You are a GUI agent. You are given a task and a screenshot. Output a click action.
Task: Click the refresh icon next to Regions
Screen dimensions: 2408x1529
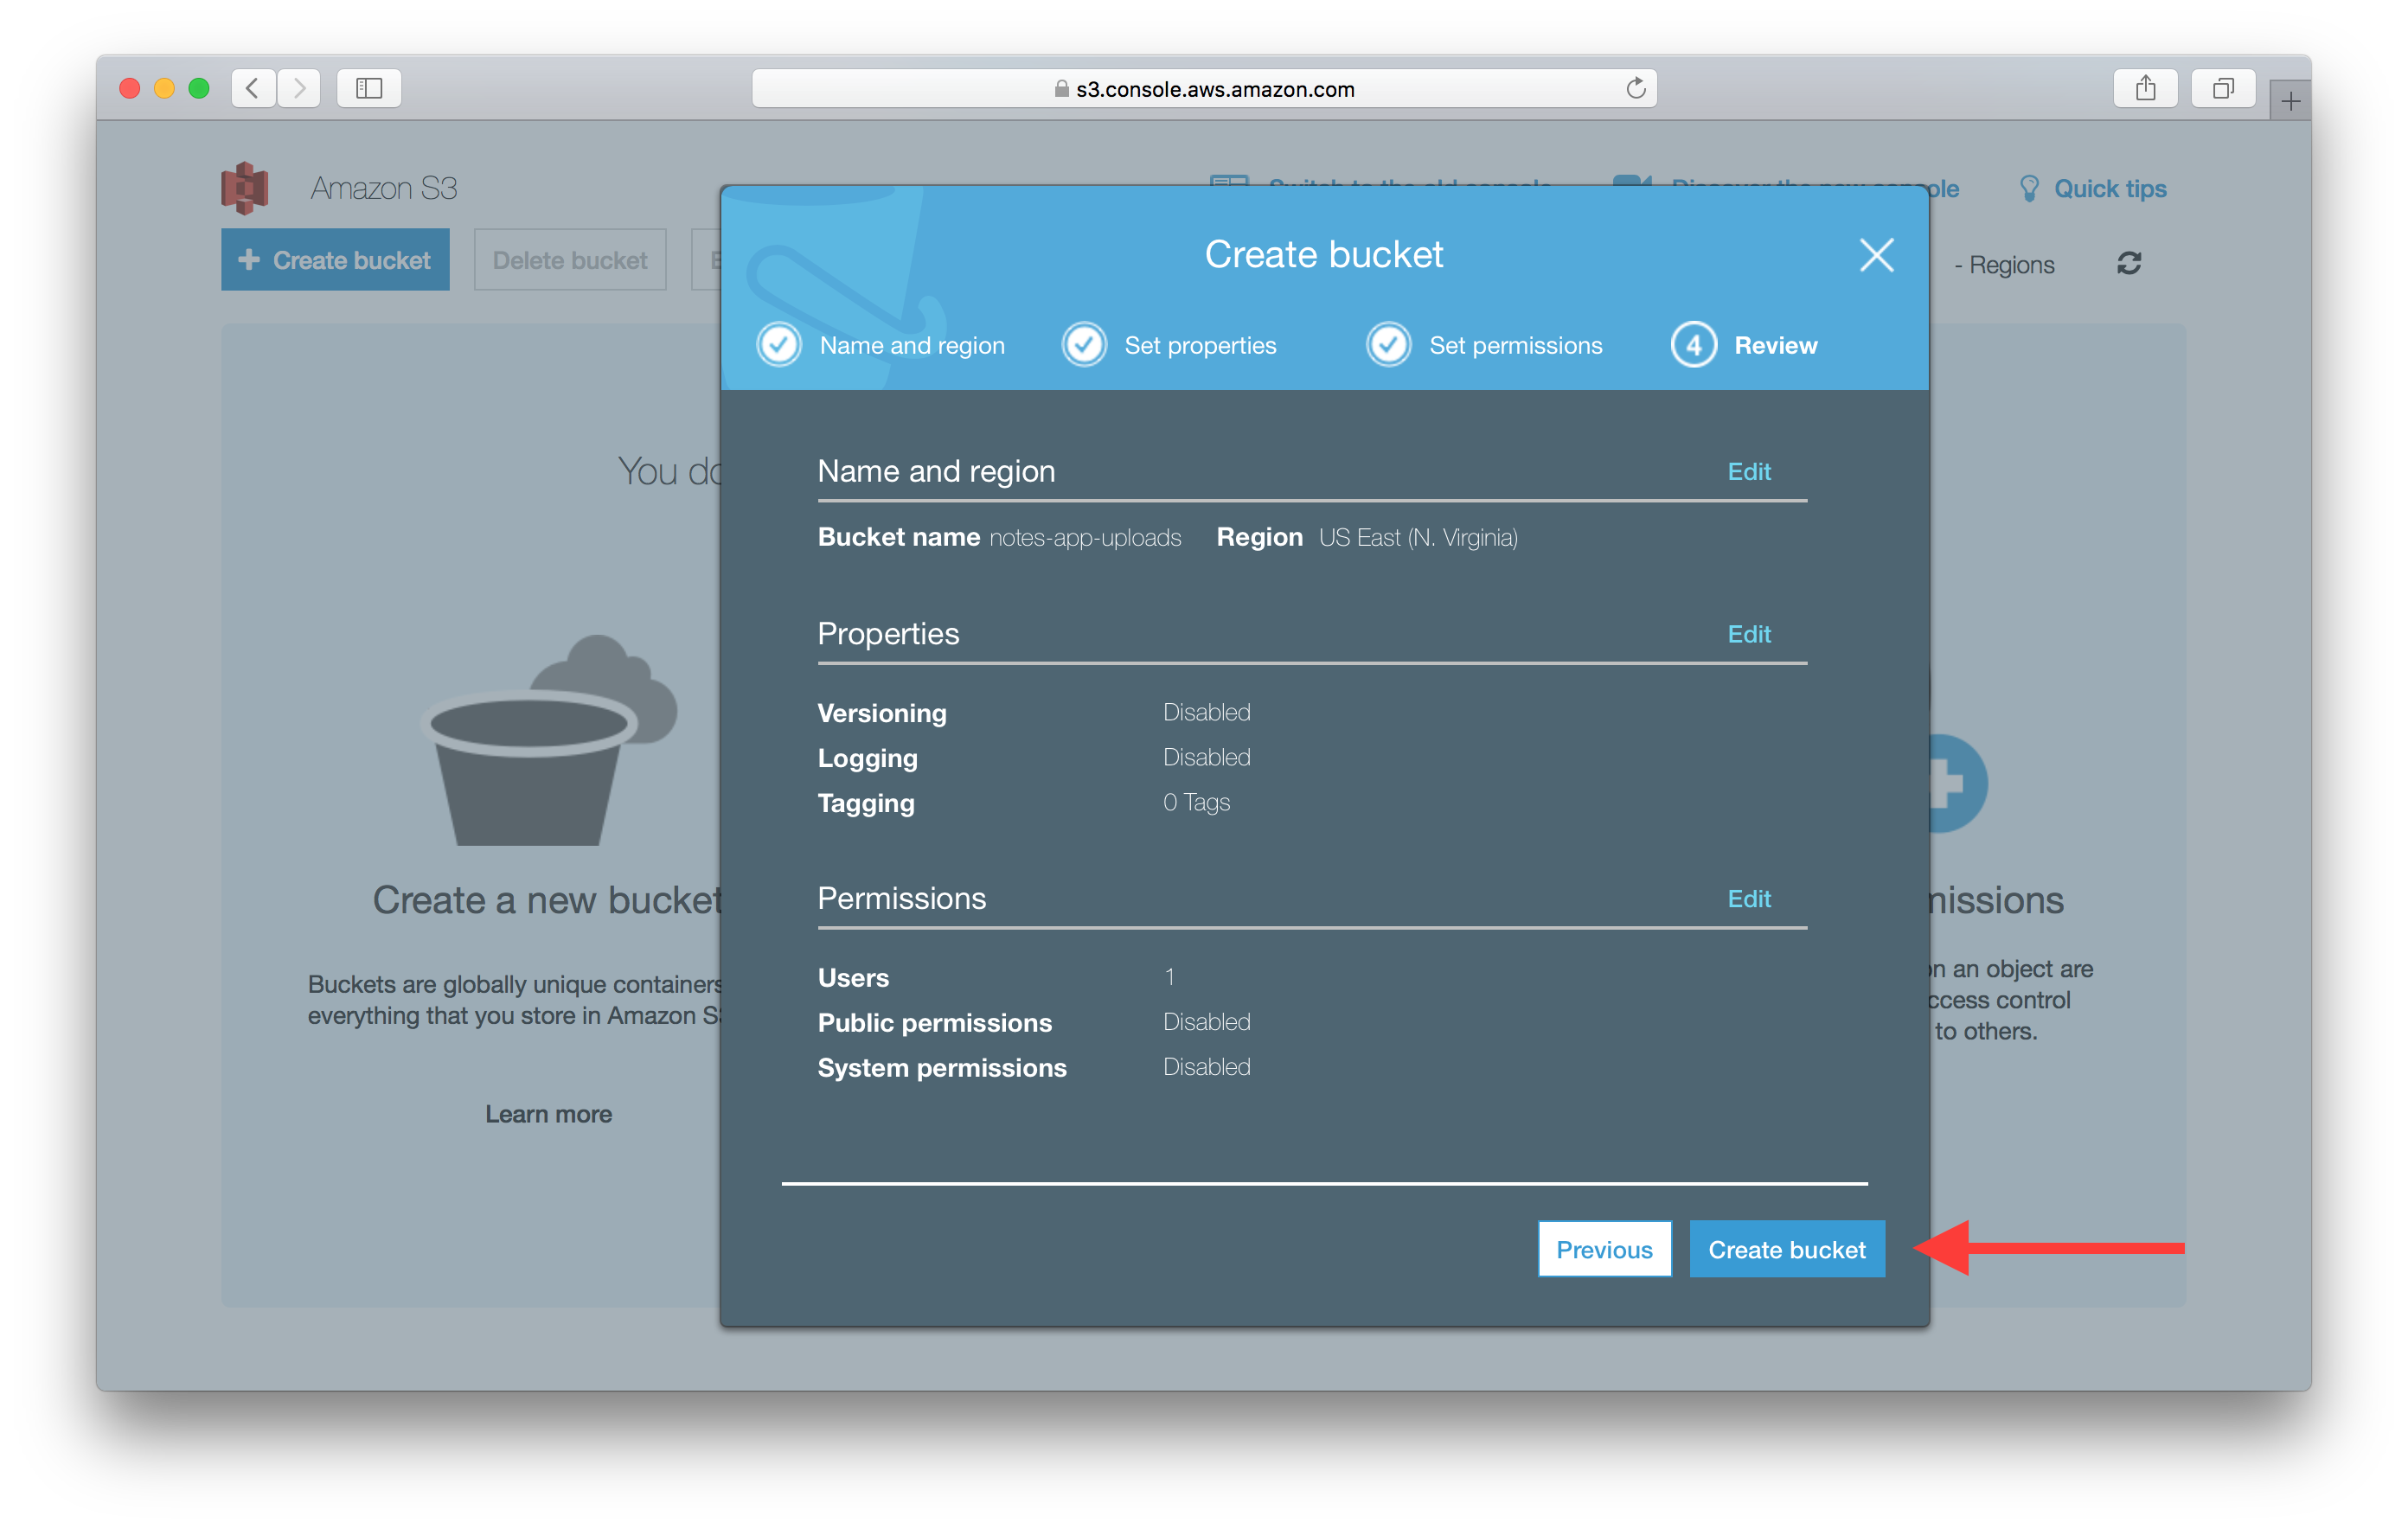click(x=2129, y=264)
